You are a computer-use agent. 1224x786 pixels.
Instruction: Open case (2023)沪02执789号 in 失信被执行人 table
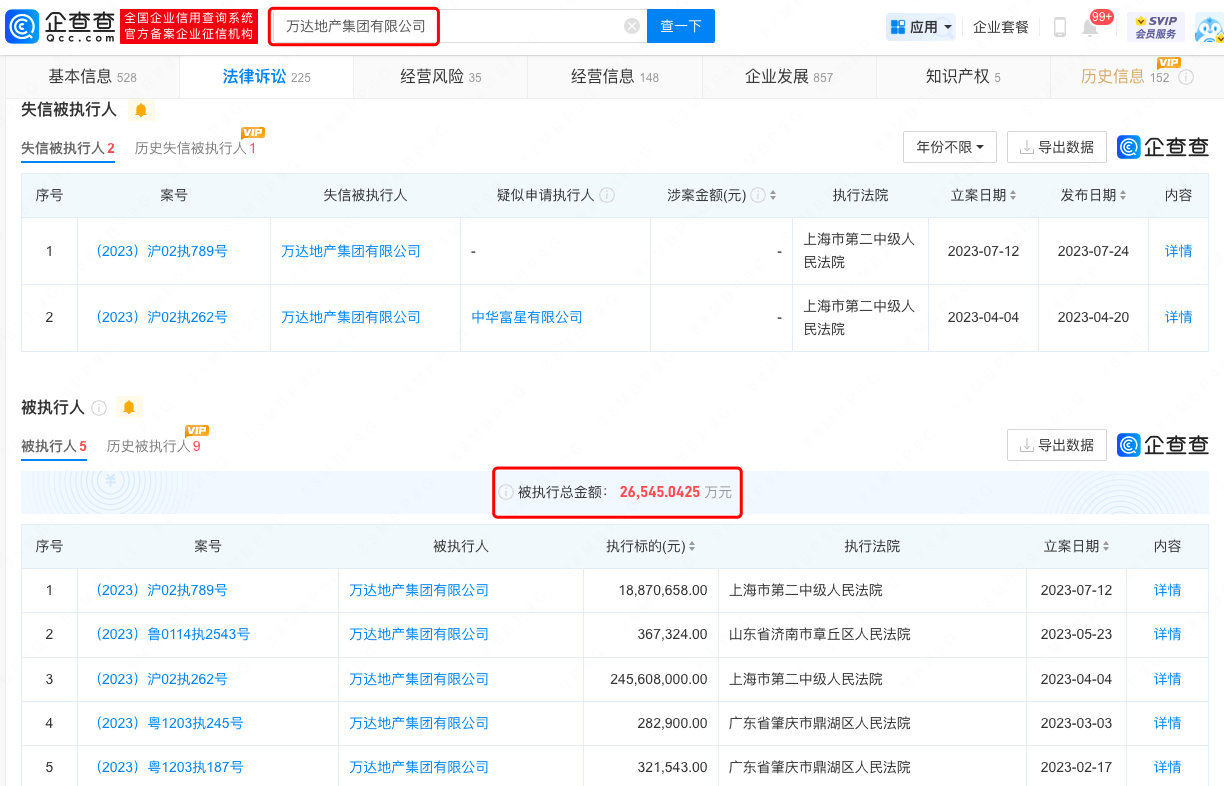pyautogui.click(x=160, y=251)
